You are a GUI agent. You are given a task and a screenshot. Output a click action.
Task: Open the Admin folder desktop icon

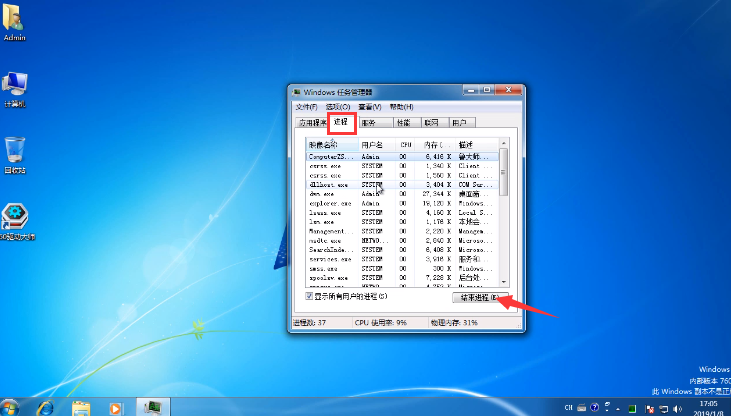coord(15,19)
